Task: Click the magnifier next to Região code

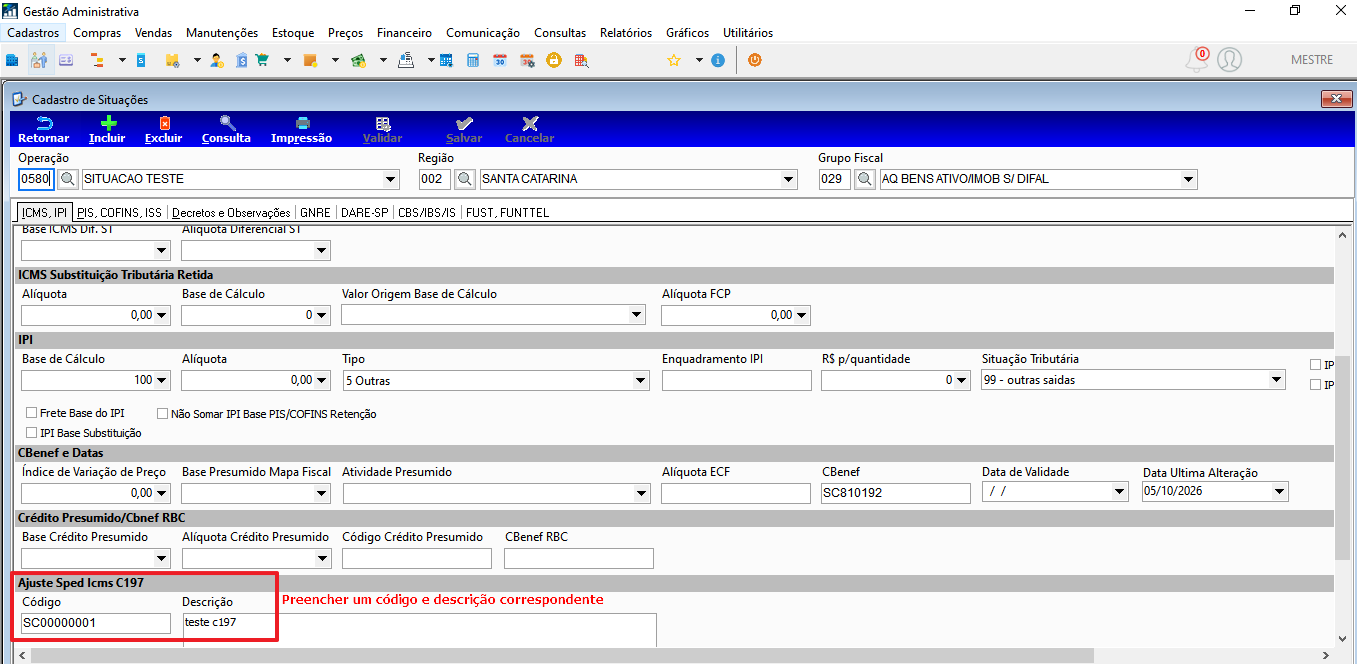Action: 465,179
